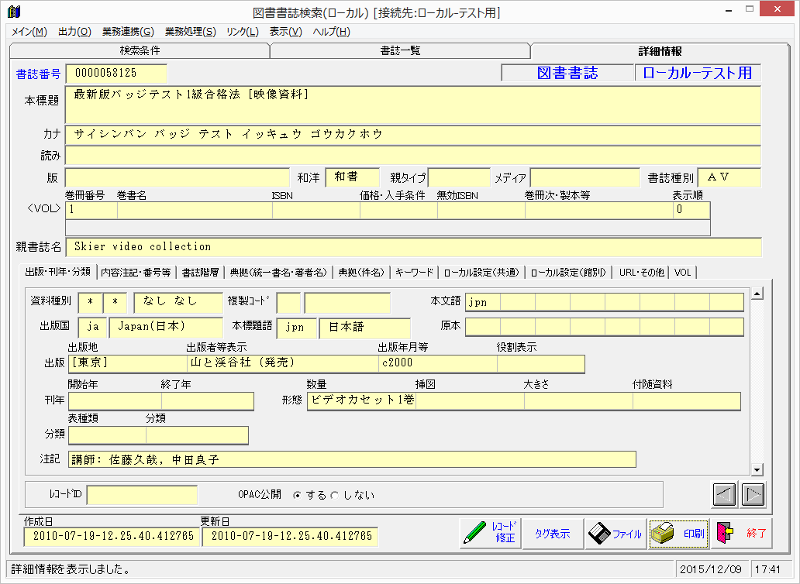Click the レコードID input field
The image size is (800, 584).
click(142, 495)
